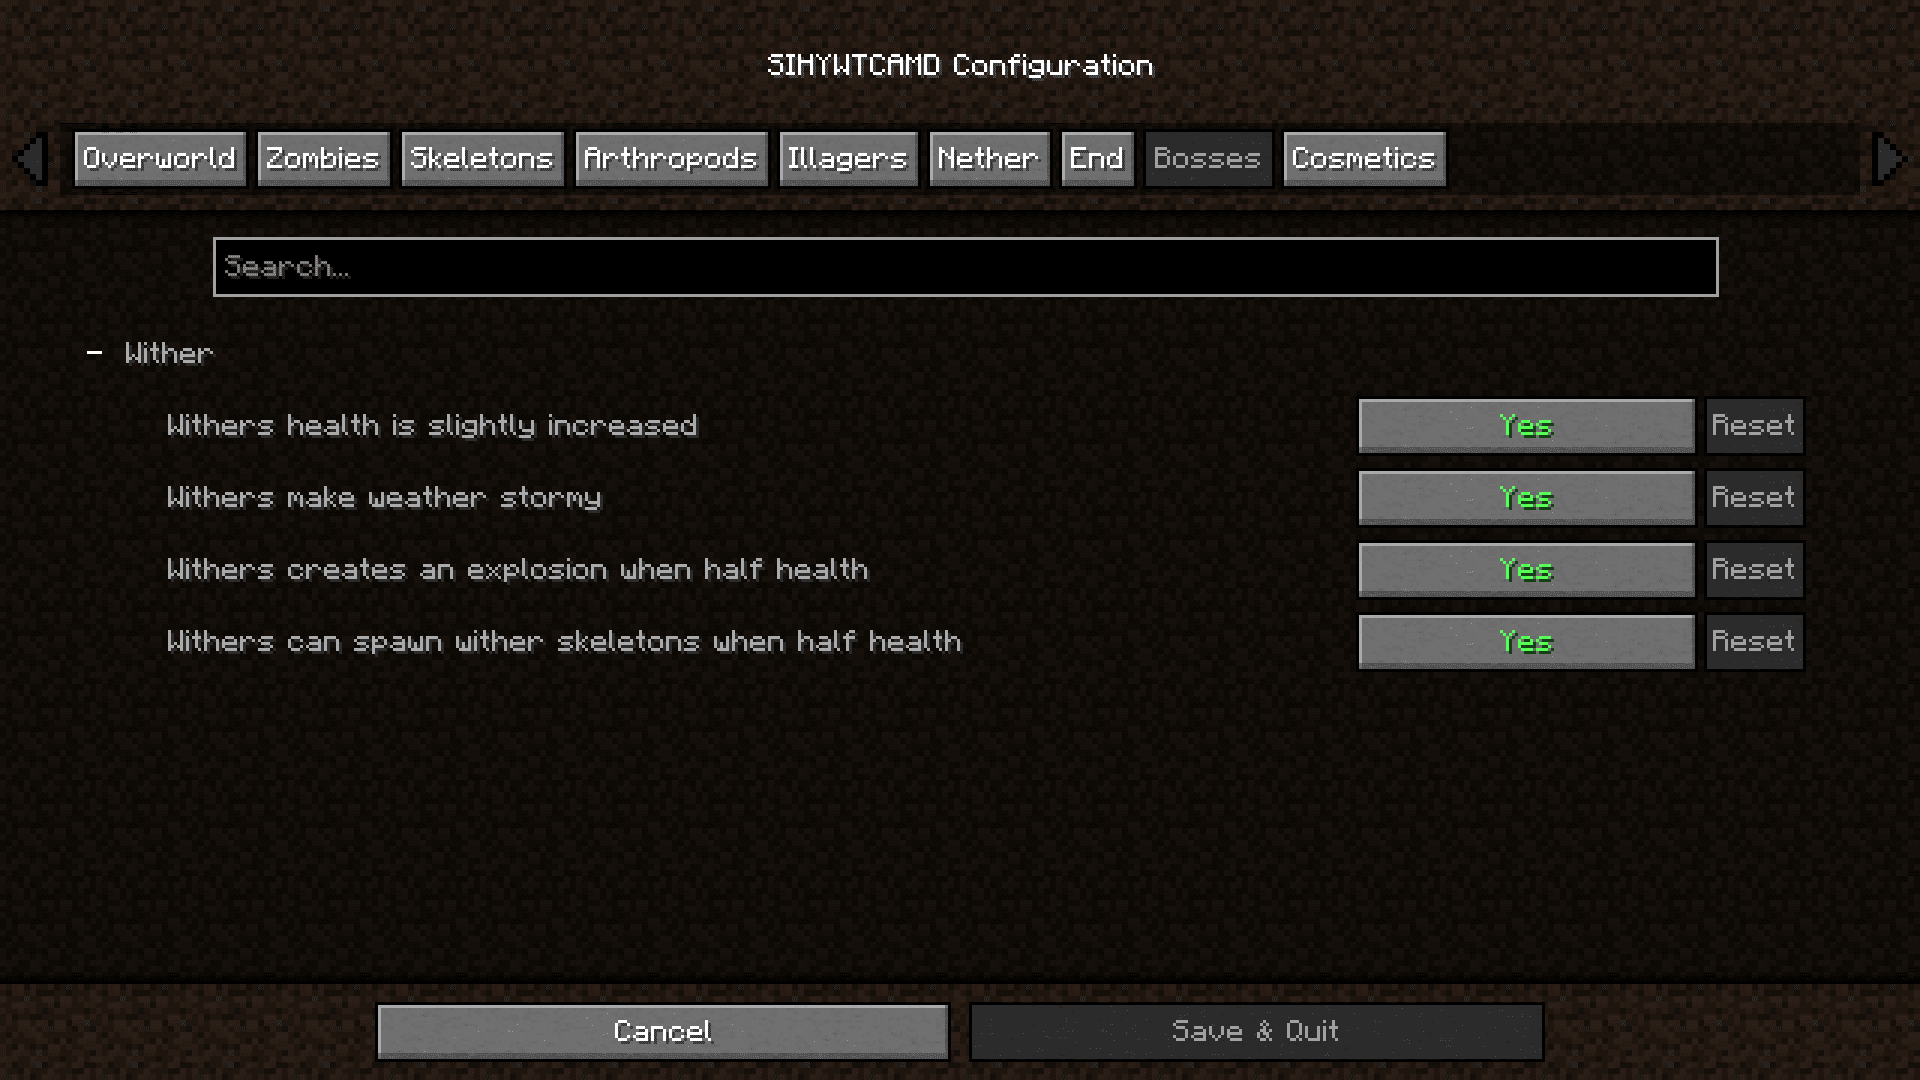The width and height of the screenshot is (1920, 1080).
Task: Open the Nether configuration tab
Action: 990,158
